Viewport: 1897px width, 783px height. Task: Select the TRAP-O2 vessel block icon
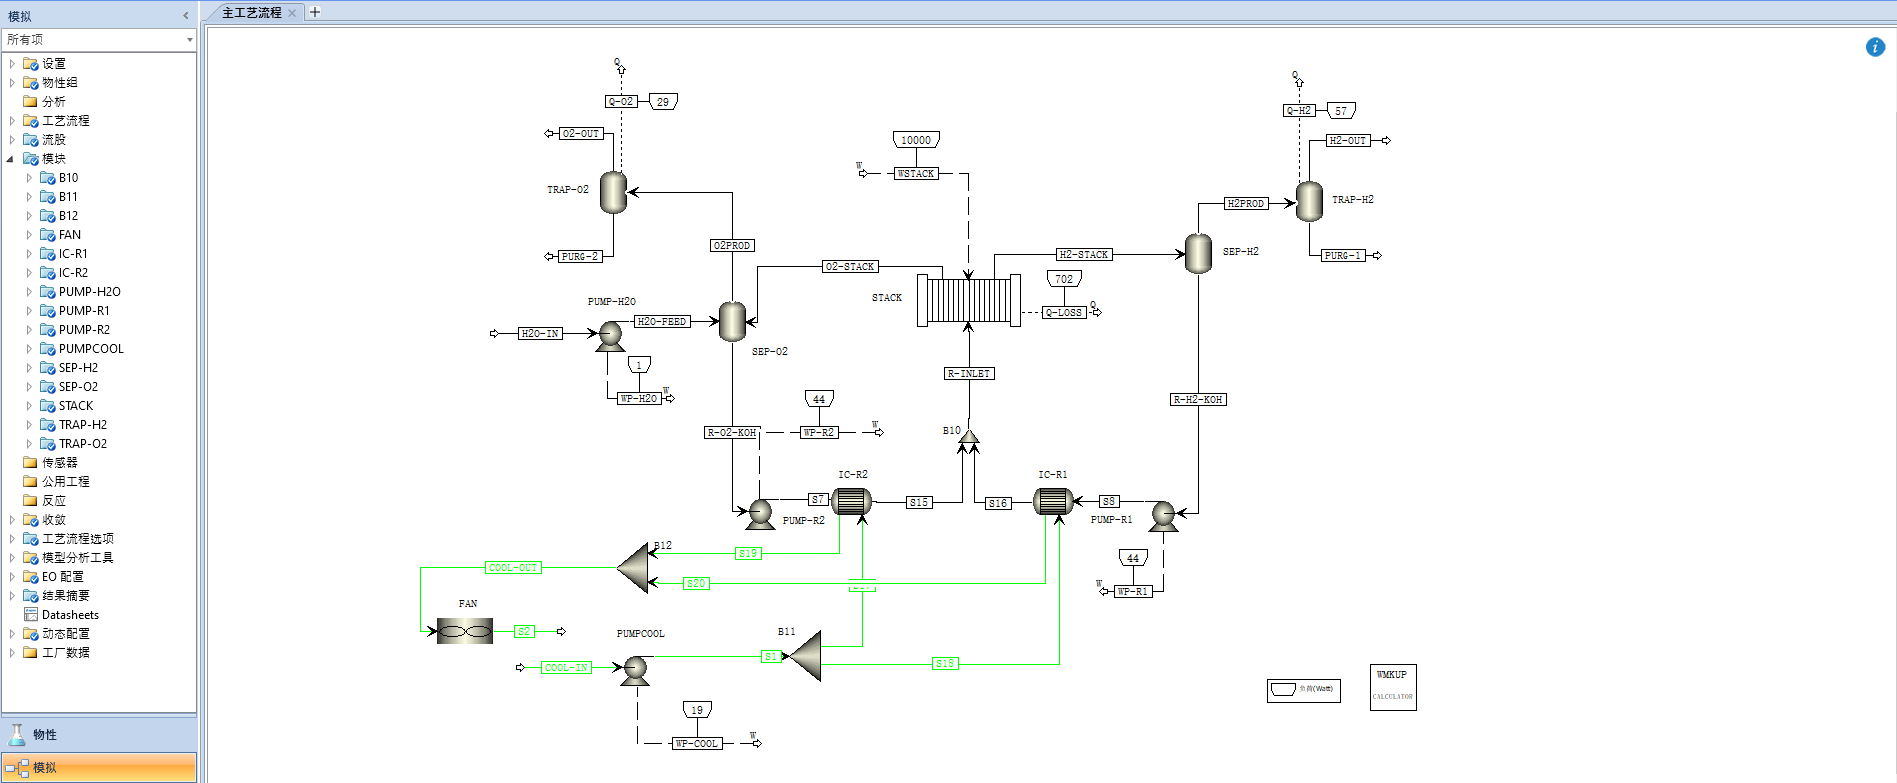[x=613, y=192]
